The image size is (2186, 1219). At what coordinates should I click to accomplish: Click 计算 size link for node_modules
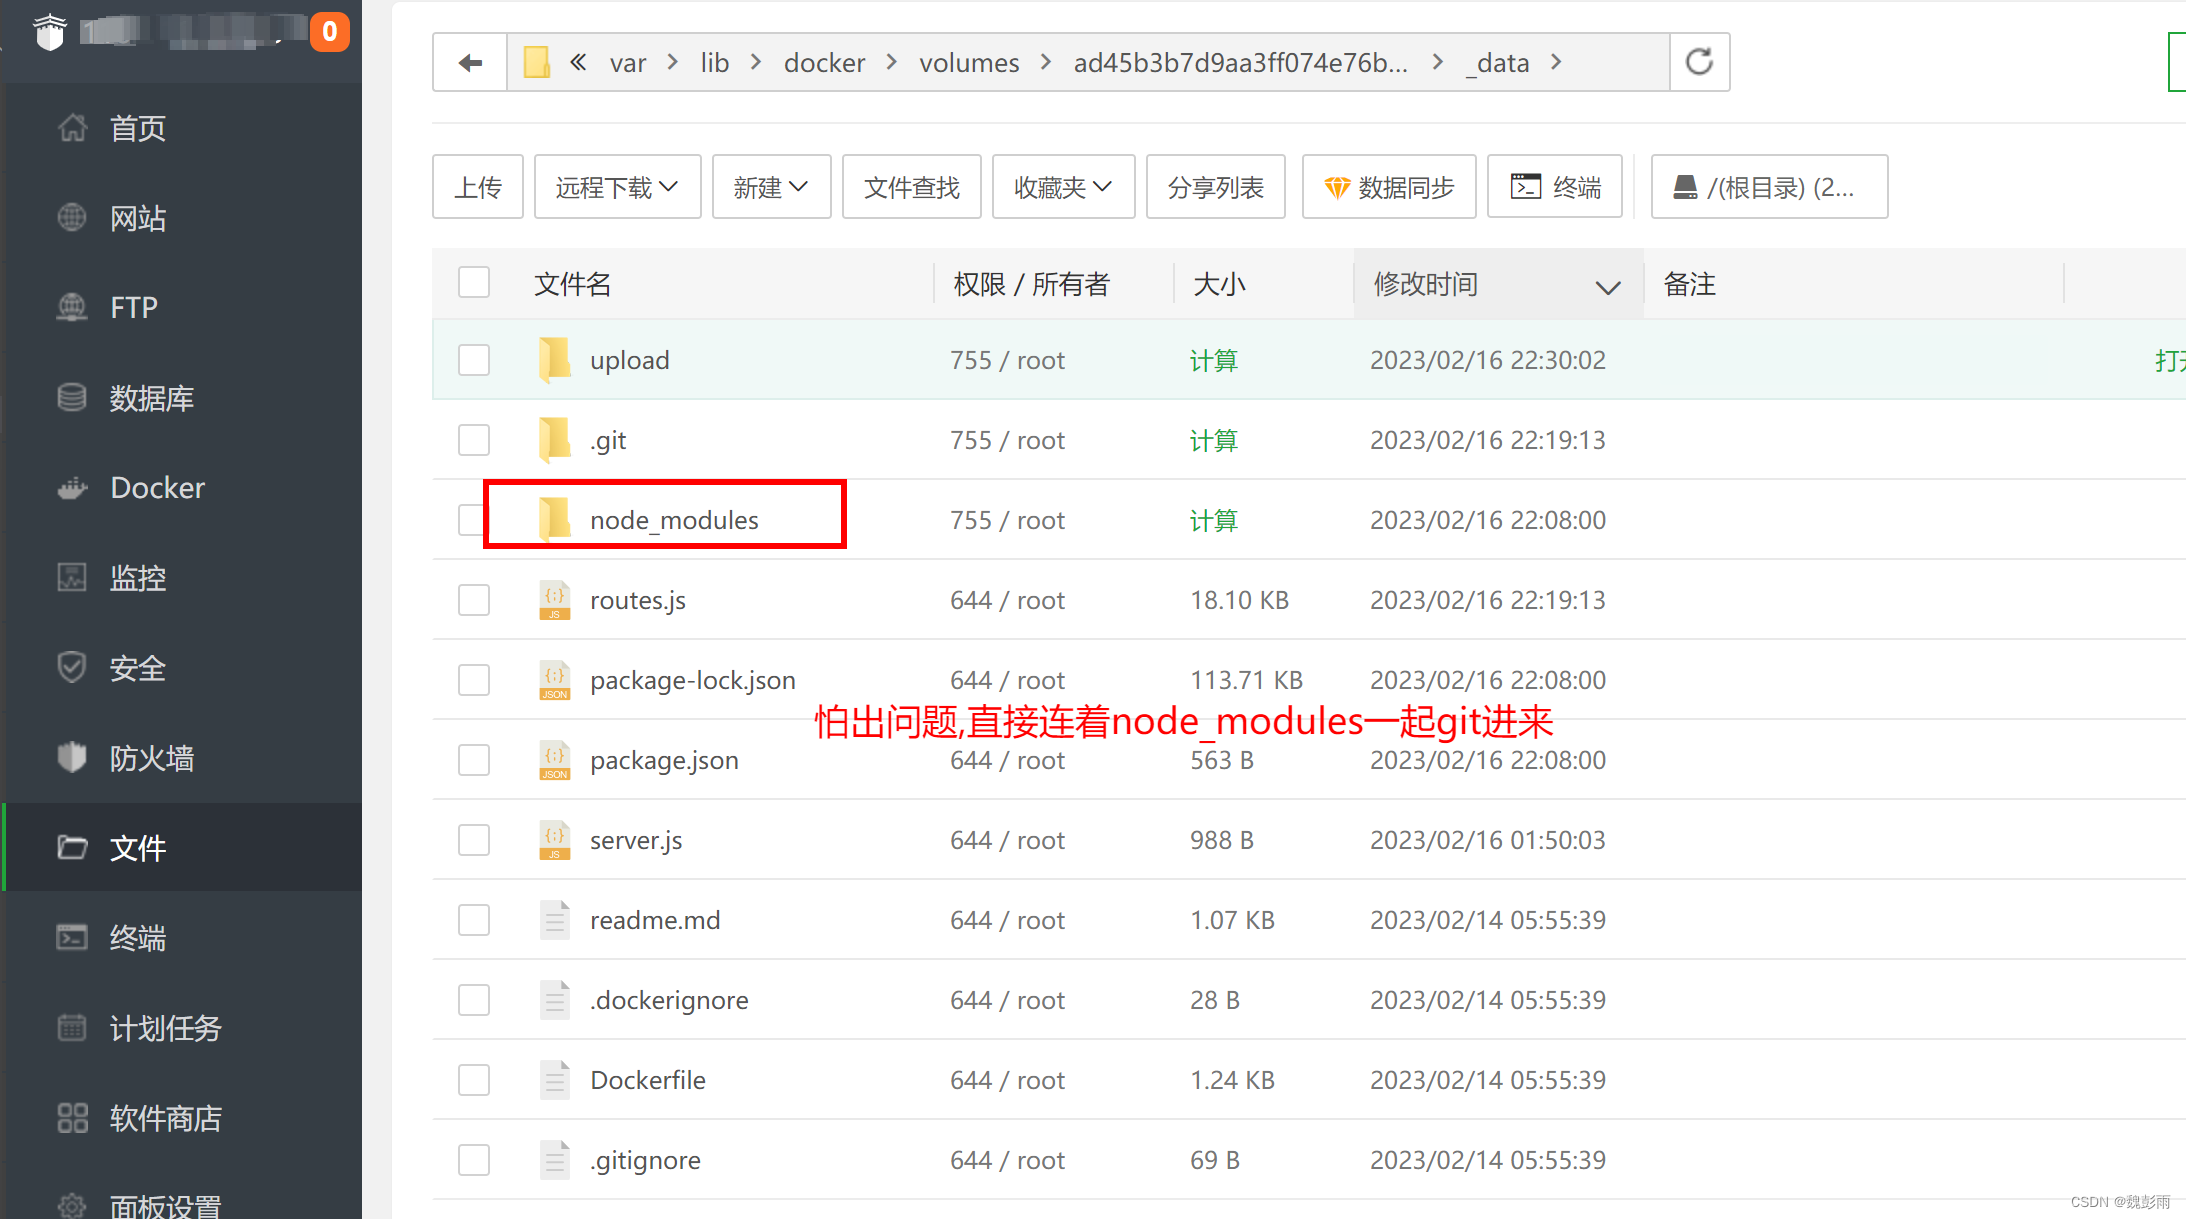click(x=1213, y=520)
